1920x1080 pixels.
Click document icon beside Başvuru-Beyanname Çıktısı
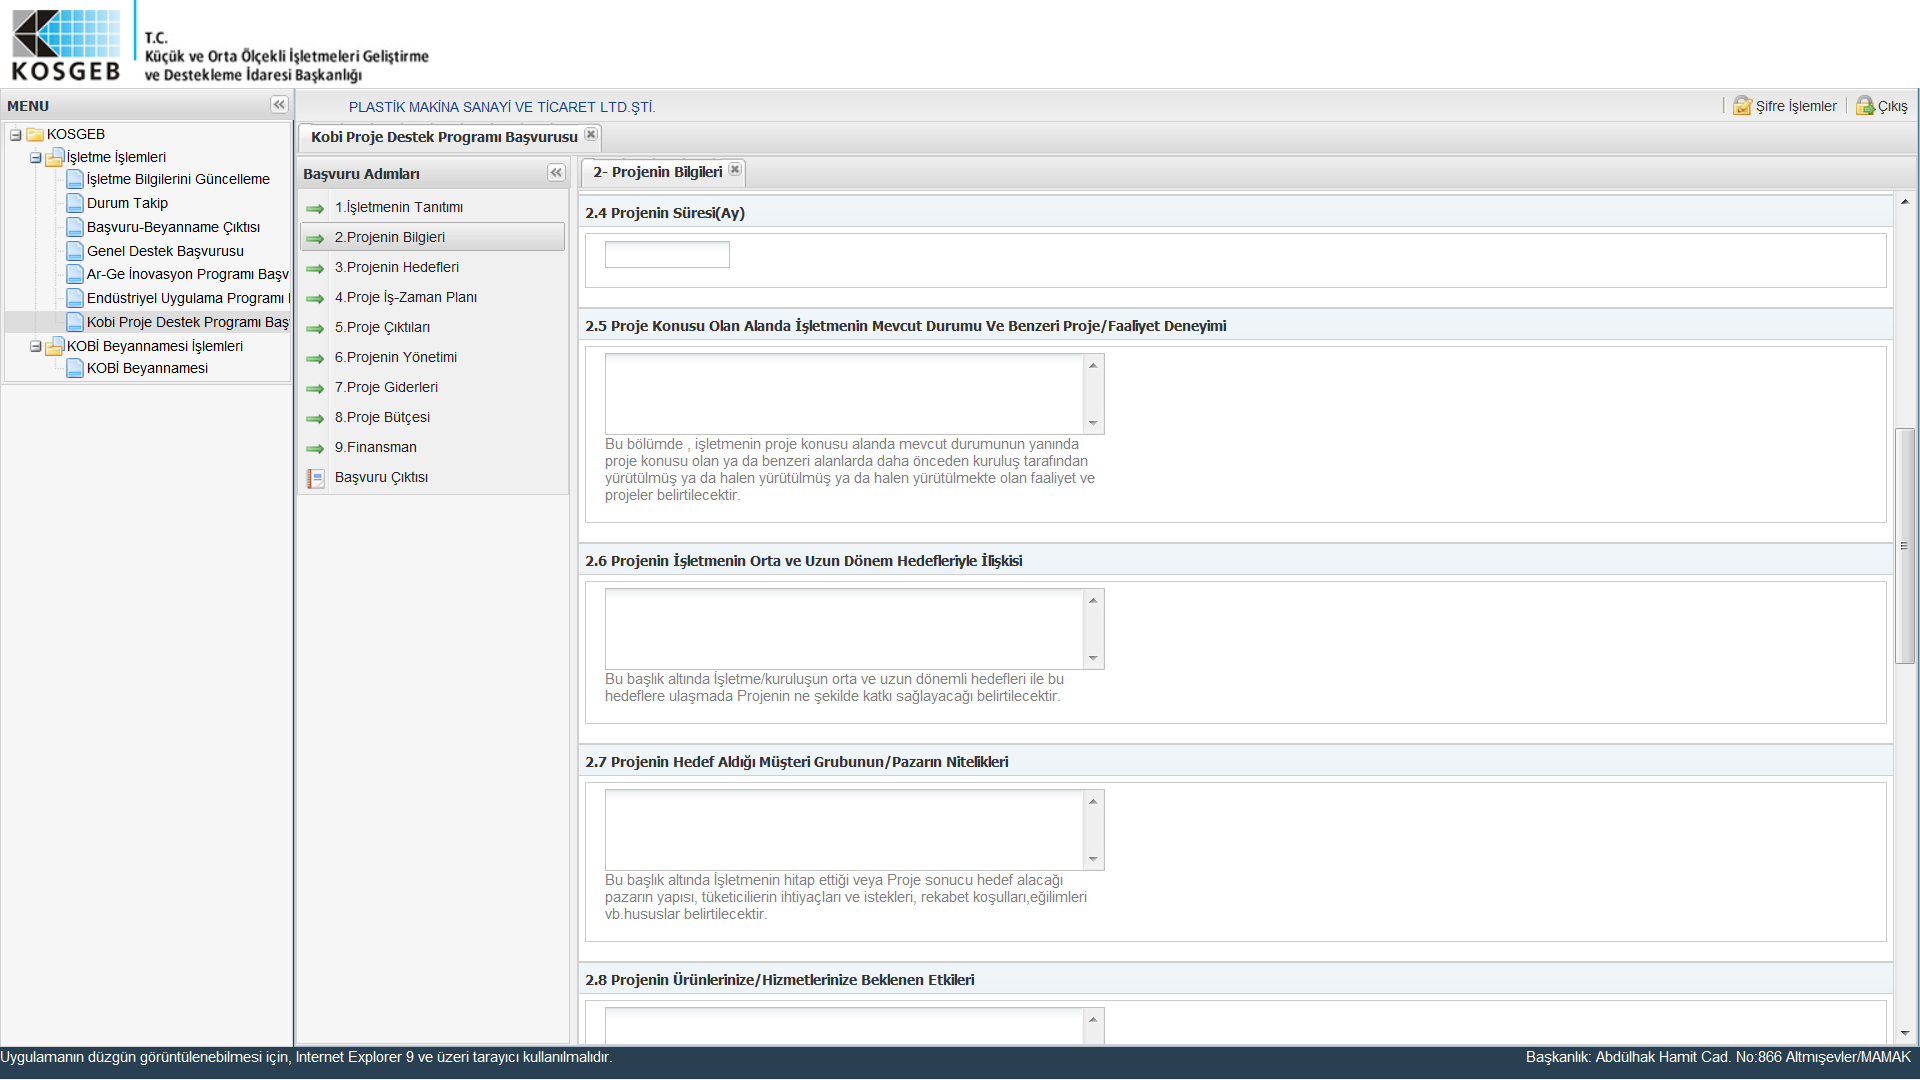point(75,227)
